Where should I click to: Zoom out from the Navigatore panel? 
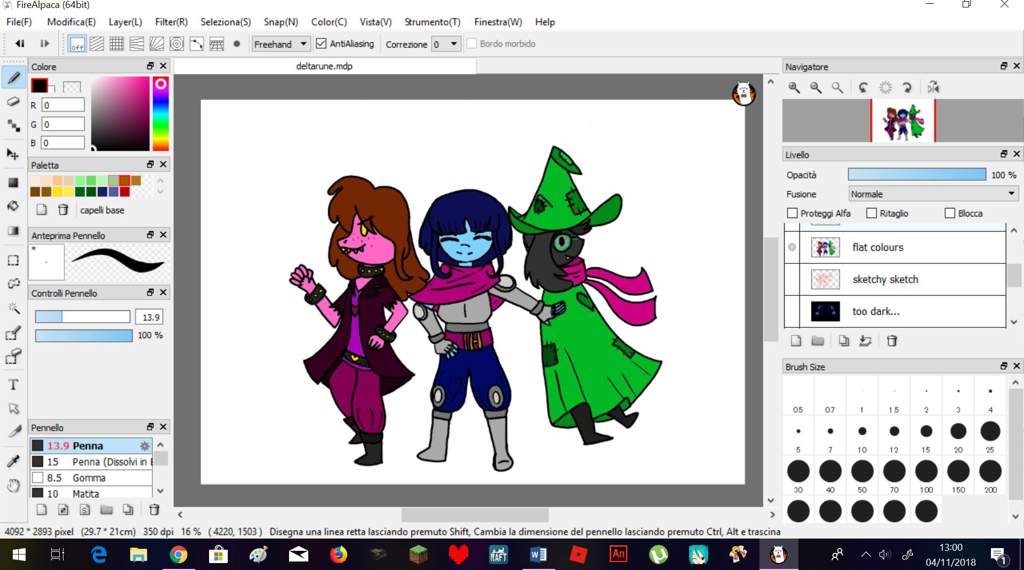[x=816, y=87]
